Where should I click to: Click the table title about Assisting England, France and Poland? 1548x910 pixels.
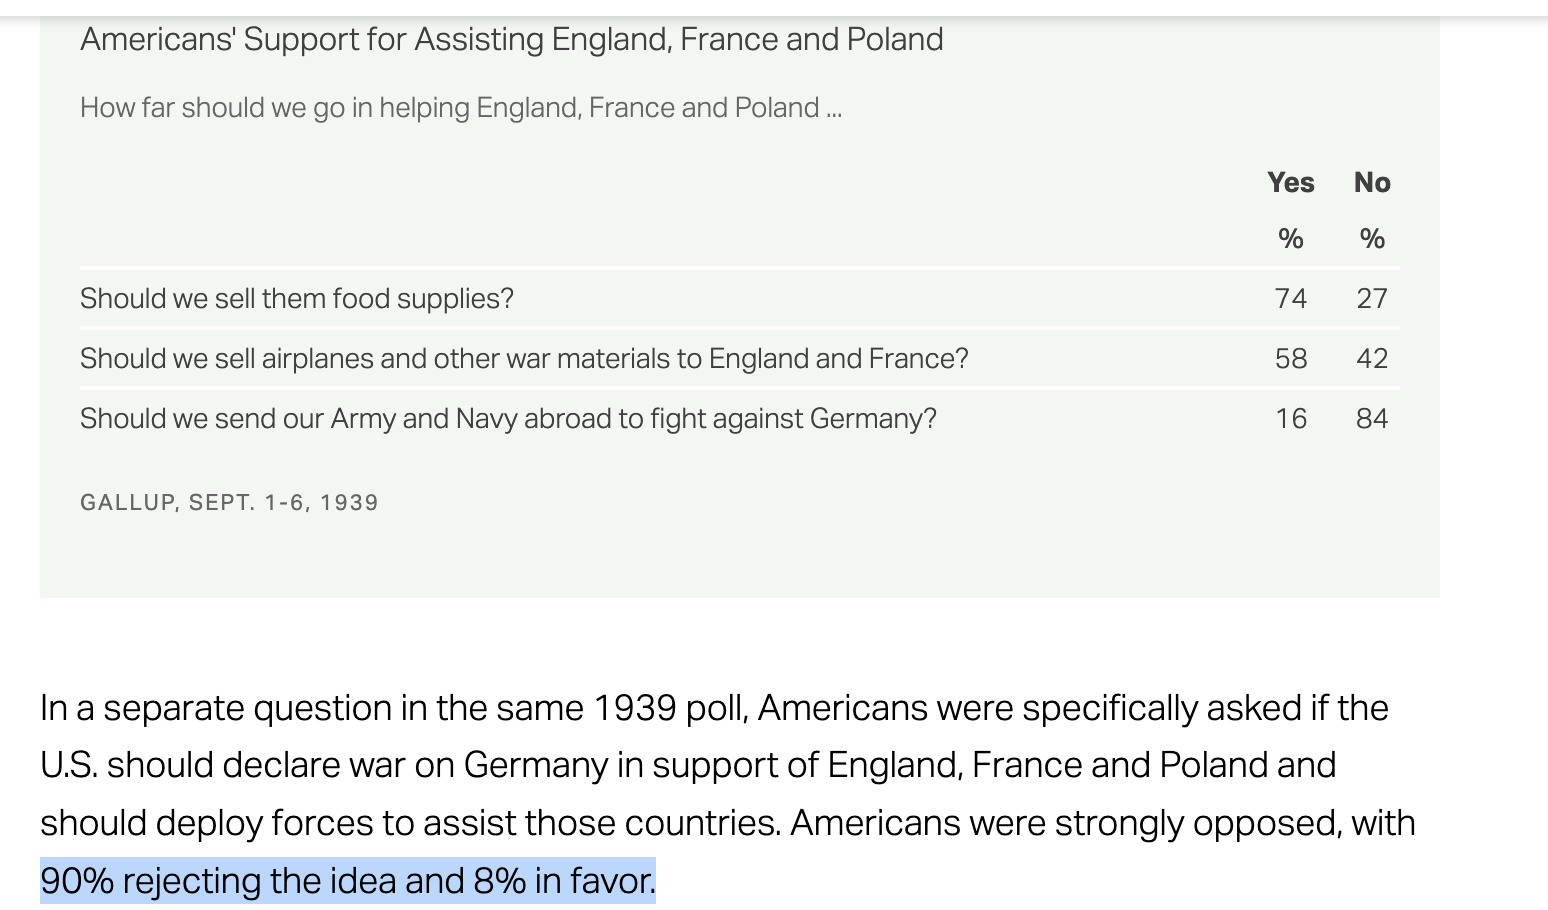click(511, 39)
